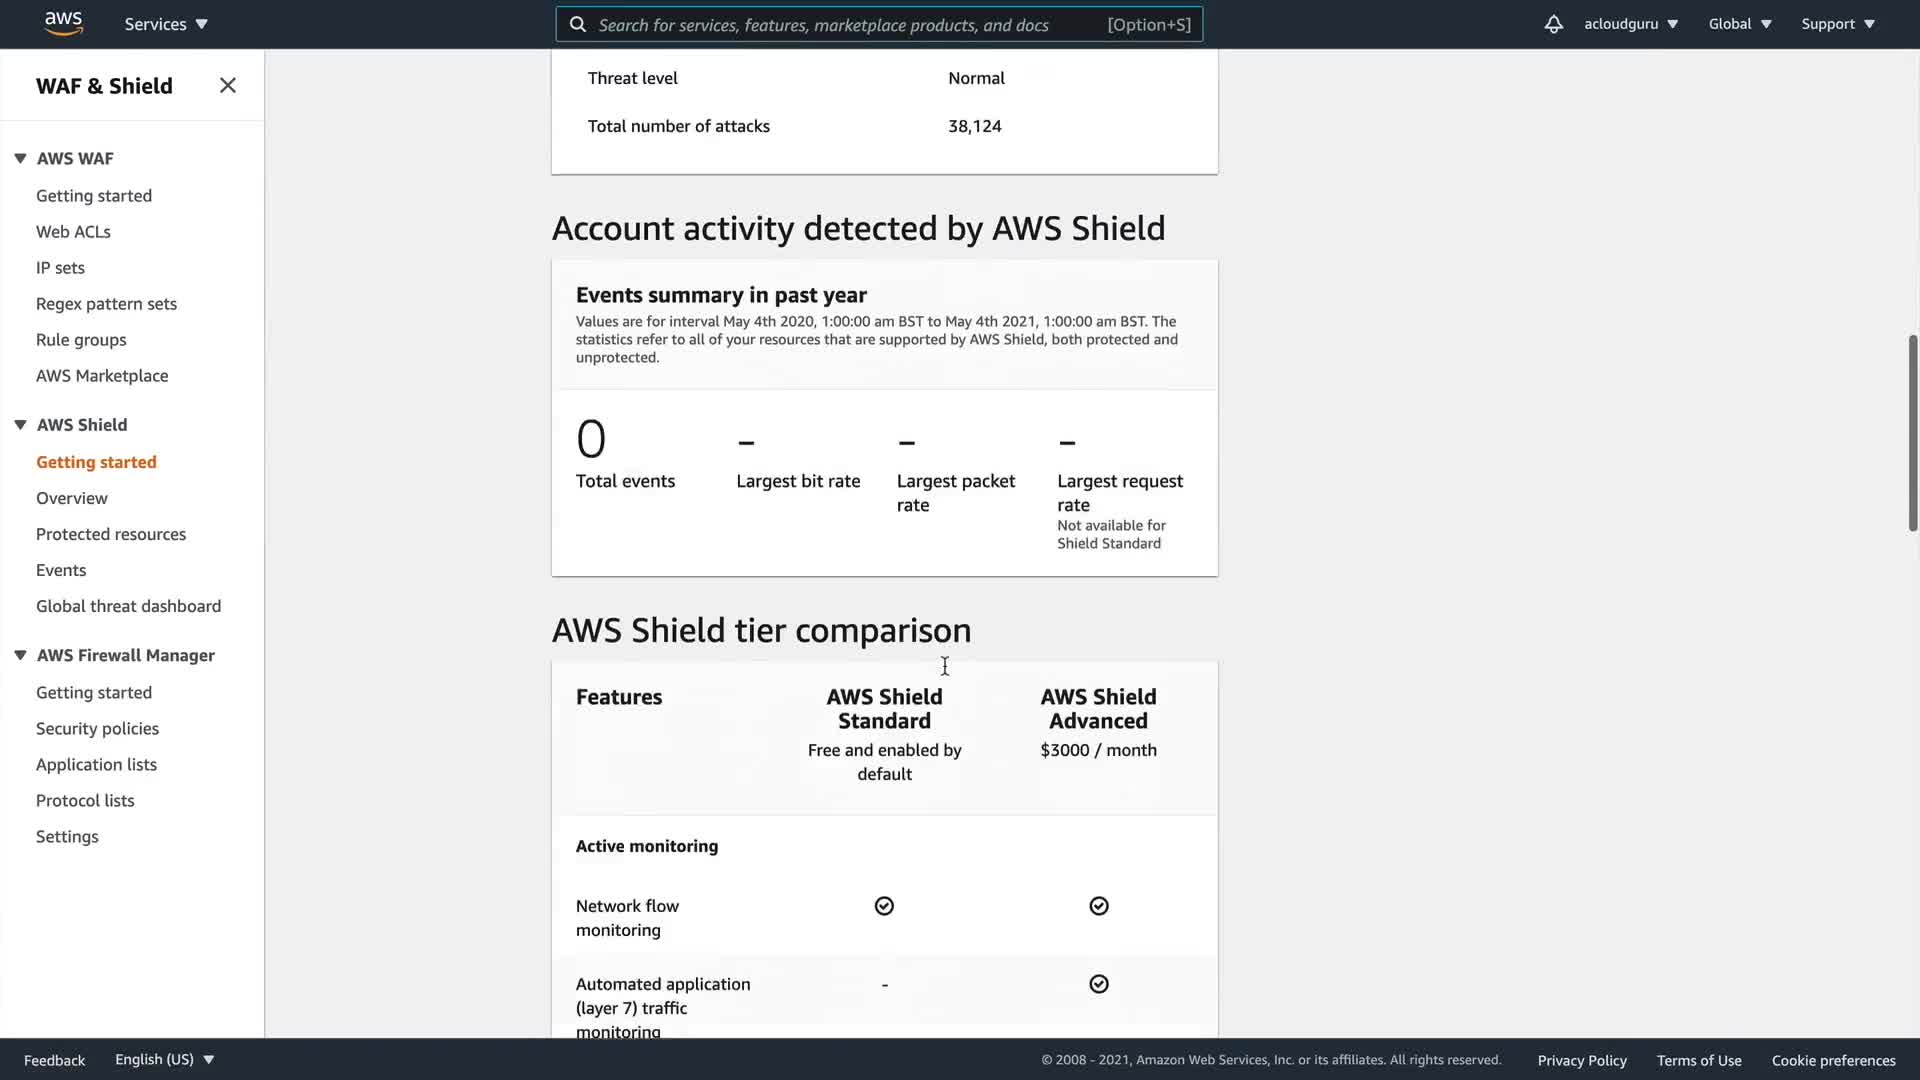Click the page vertical scrollbar
The height and width of the screenshot is (1080, 1920).
1912,432
